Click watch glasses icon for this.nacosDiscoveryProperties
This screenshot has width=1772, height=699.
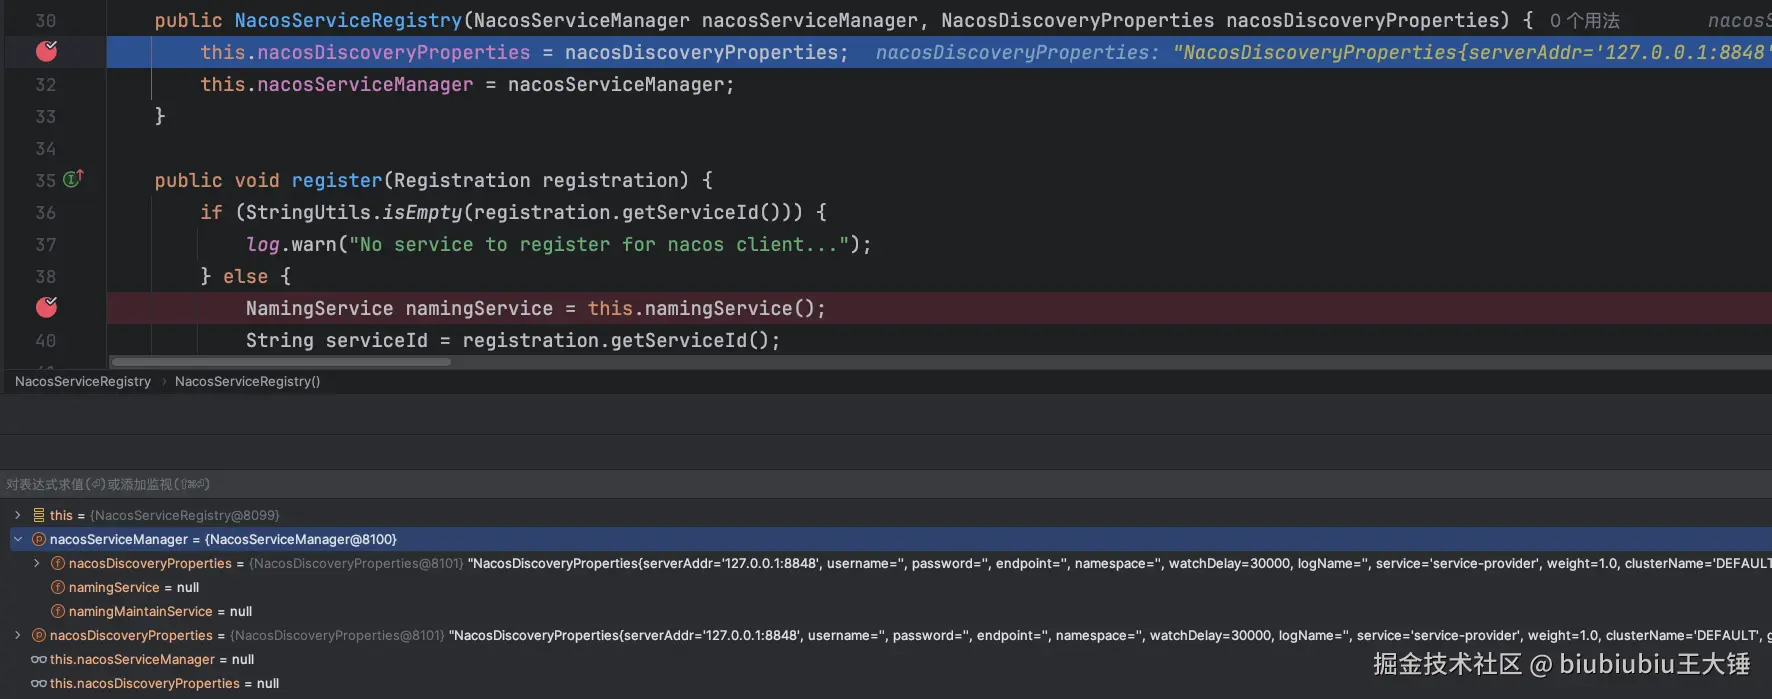coord(39,683)
